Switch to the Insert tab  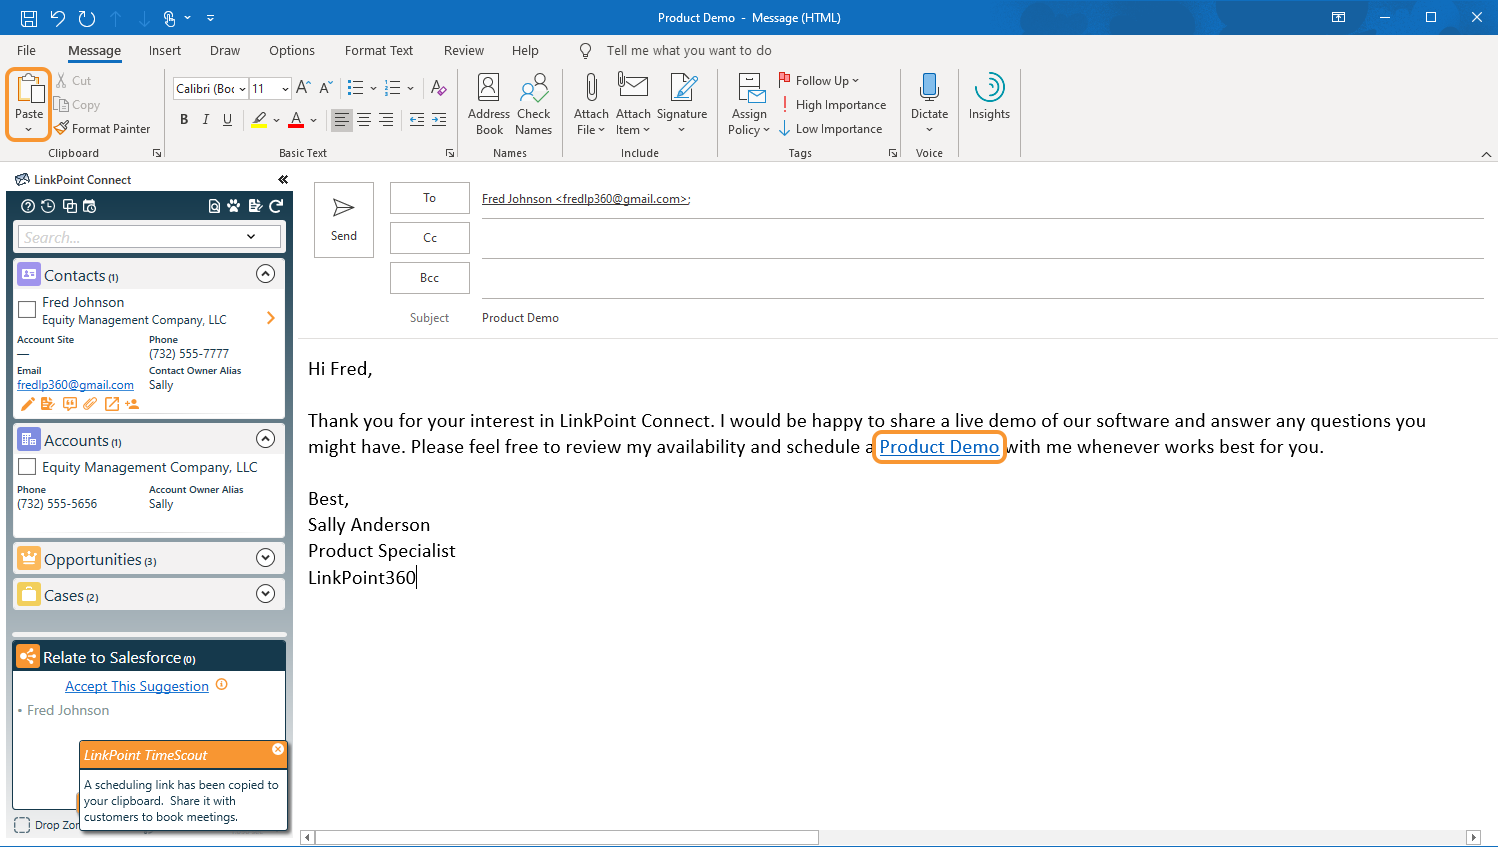(165, 50)
